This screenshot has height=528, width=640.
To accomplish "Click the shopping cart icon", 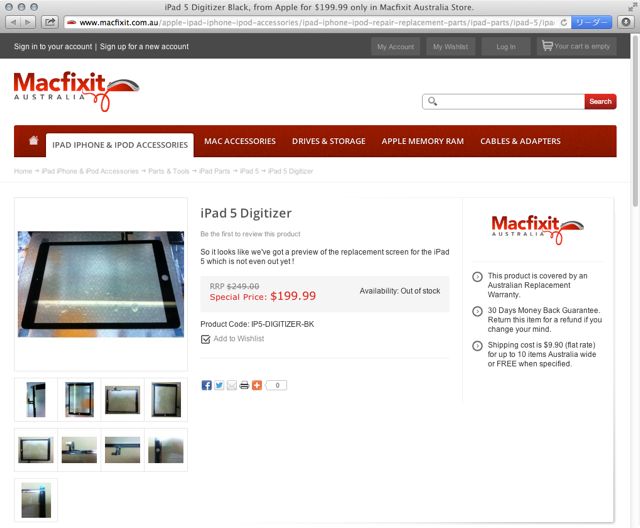I will (x=547, y=46).
